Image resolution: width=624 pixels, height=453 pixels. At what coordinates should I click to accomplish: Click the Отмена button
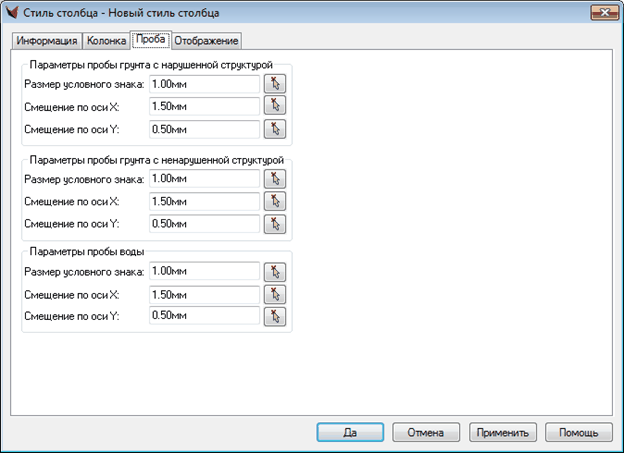(x=426, y=432)
